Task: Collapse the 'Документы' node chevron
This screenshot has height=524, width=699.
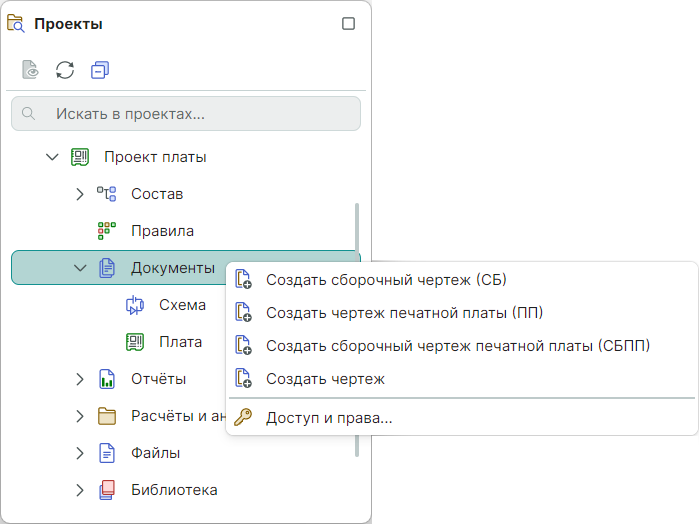Action: [x=80, y=268]
